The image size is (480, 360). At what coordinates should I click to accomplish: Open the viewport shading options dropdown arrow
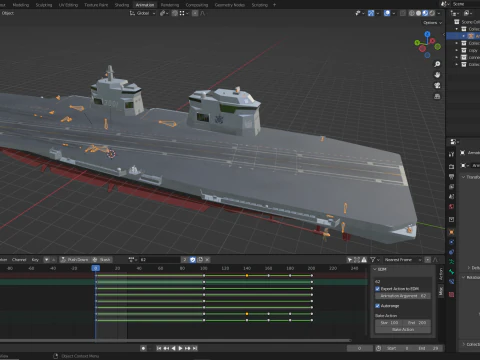tap(439, 13)
